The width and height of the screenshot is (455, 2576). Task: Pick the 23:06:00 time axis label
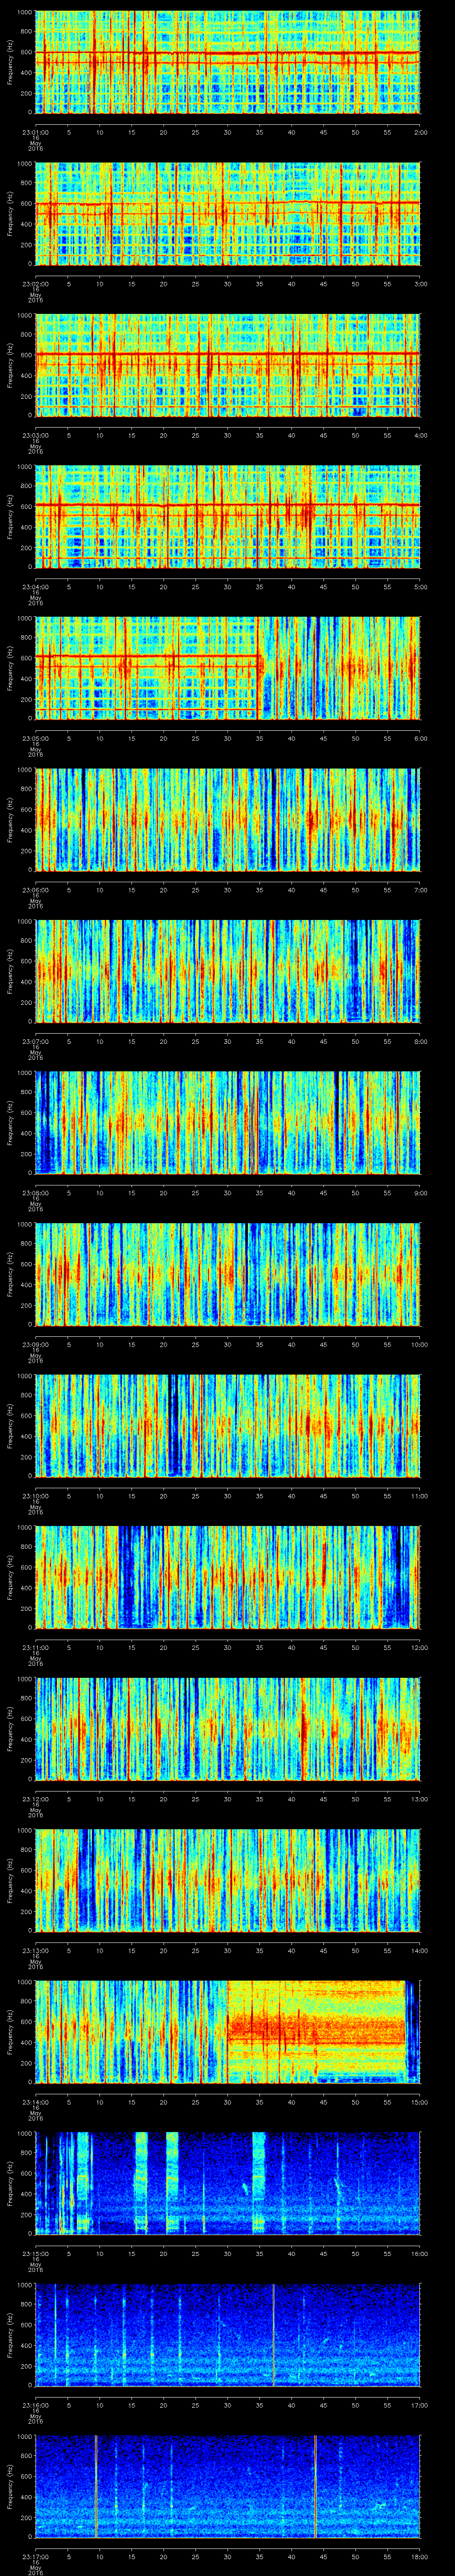[36, 890]
